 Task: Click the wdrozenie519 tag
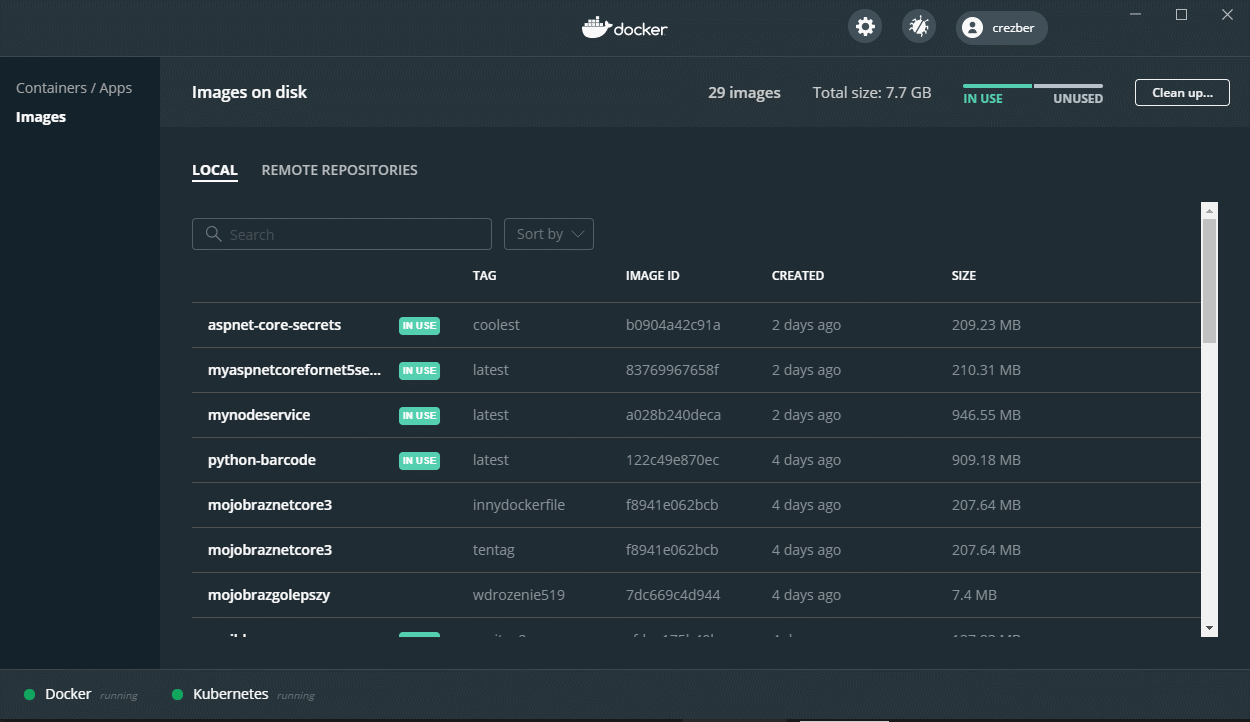519,595
